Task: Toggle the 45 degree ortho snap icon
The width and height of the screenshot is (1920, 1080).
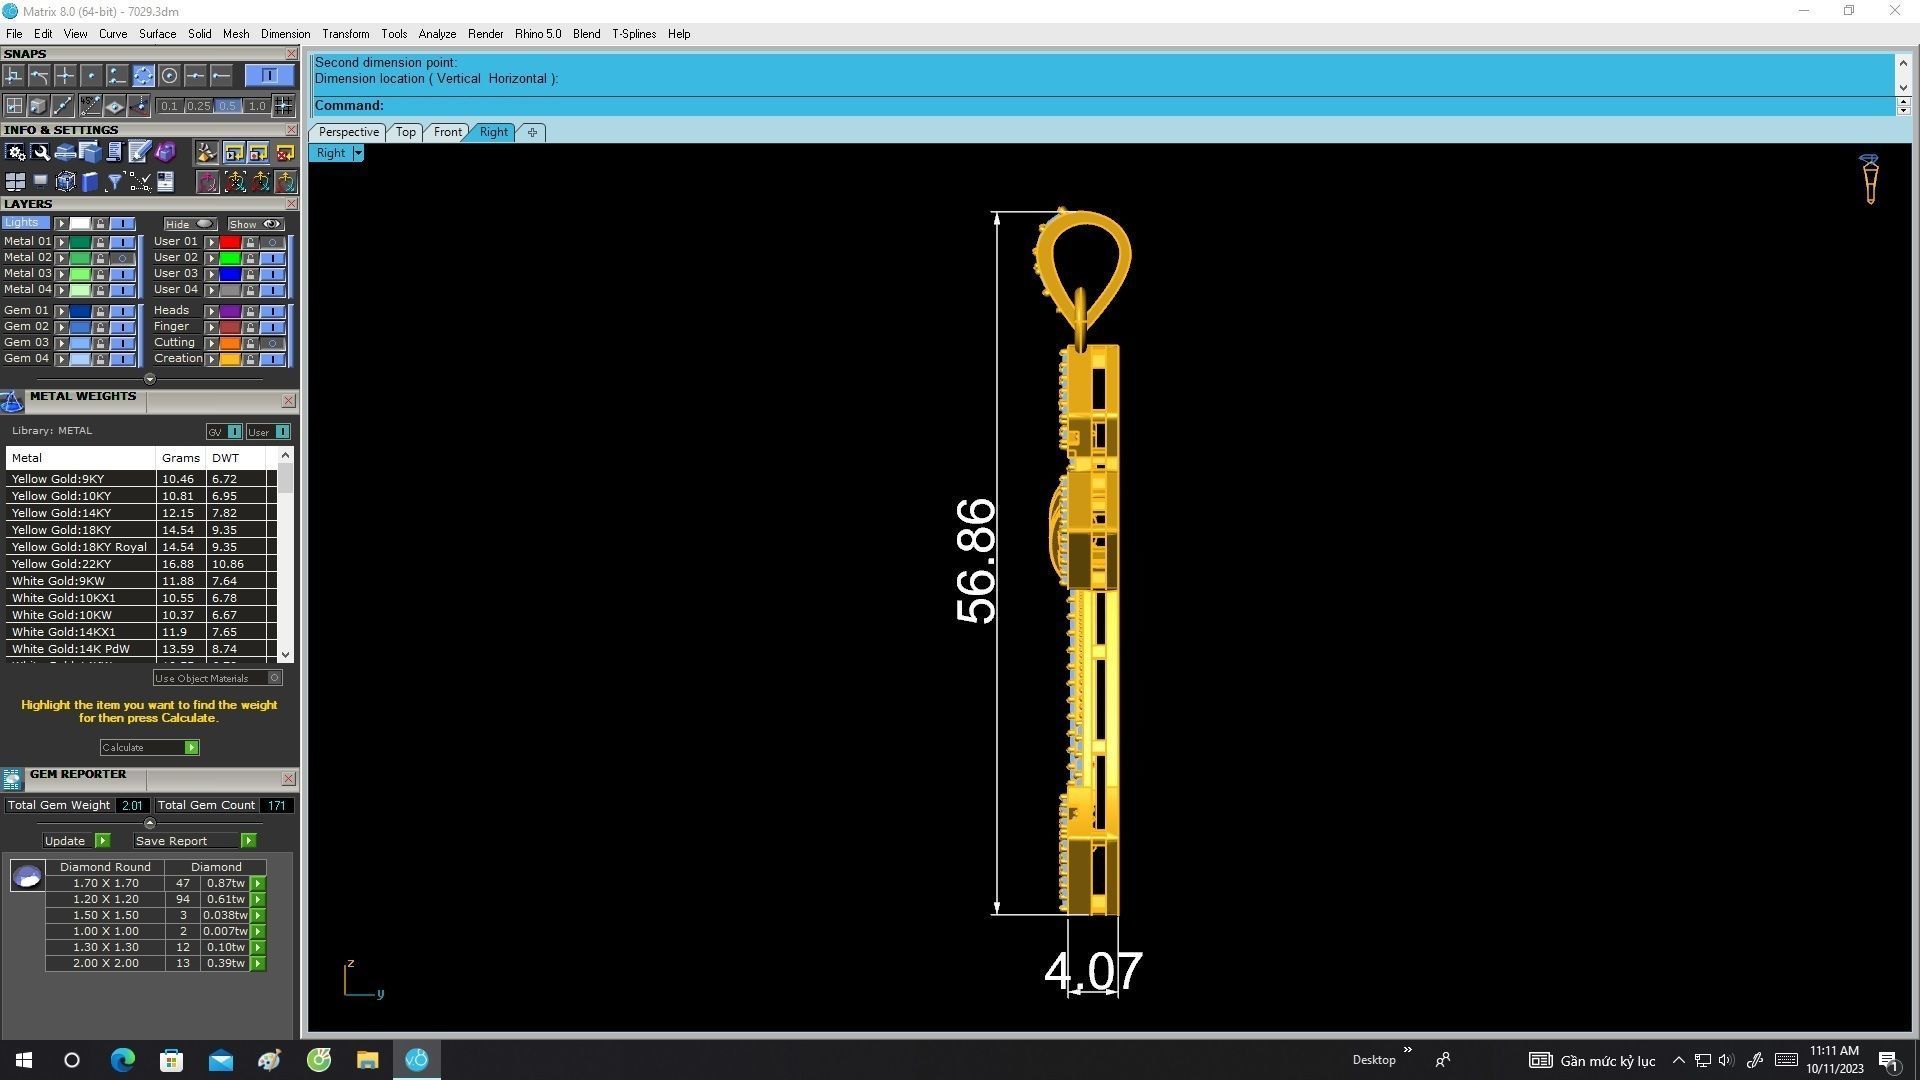Action: [90, 105]
